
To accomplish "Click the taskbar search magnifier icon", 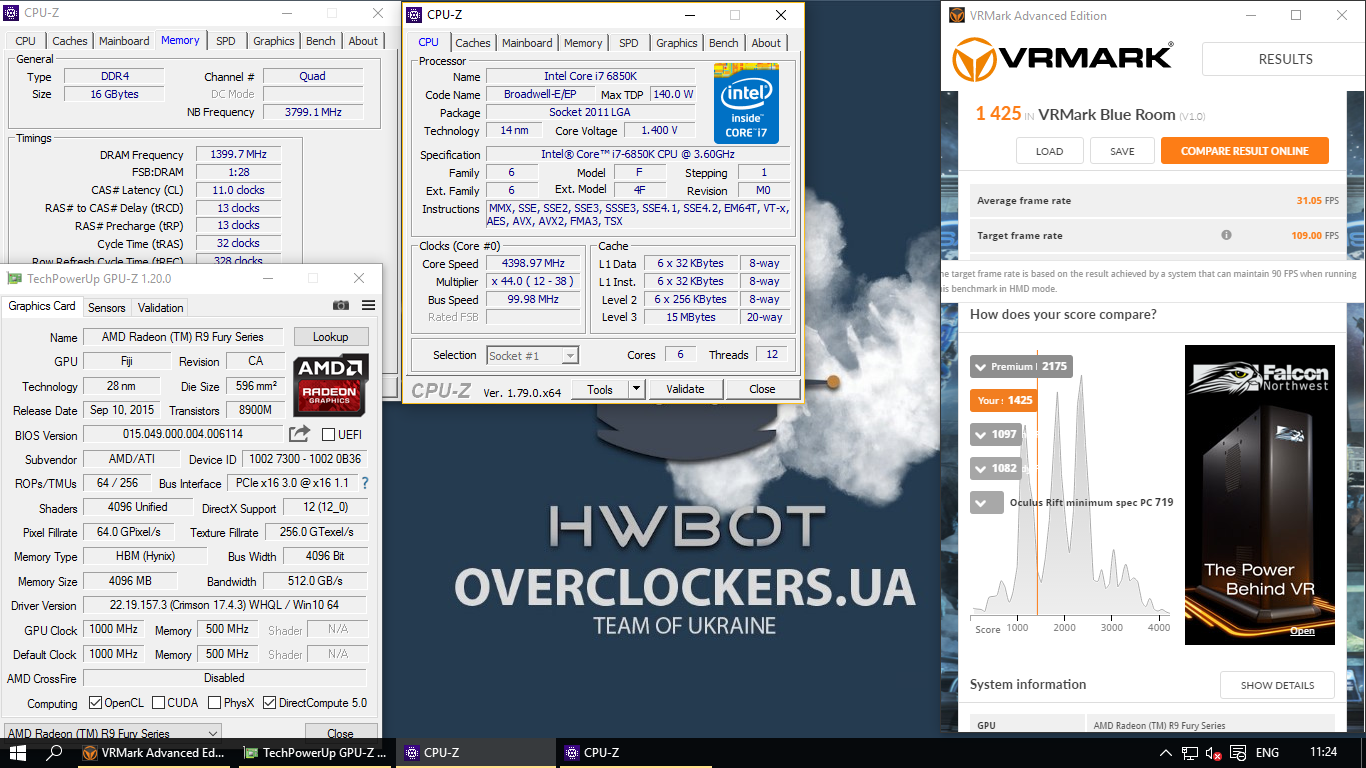I will tap(55, 753).
